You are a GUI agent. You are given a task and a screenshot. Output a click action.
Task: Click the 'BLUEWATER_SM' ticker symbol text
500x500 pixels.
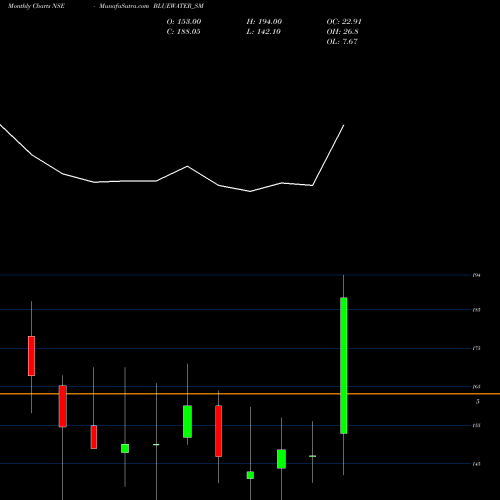[179, 6]
